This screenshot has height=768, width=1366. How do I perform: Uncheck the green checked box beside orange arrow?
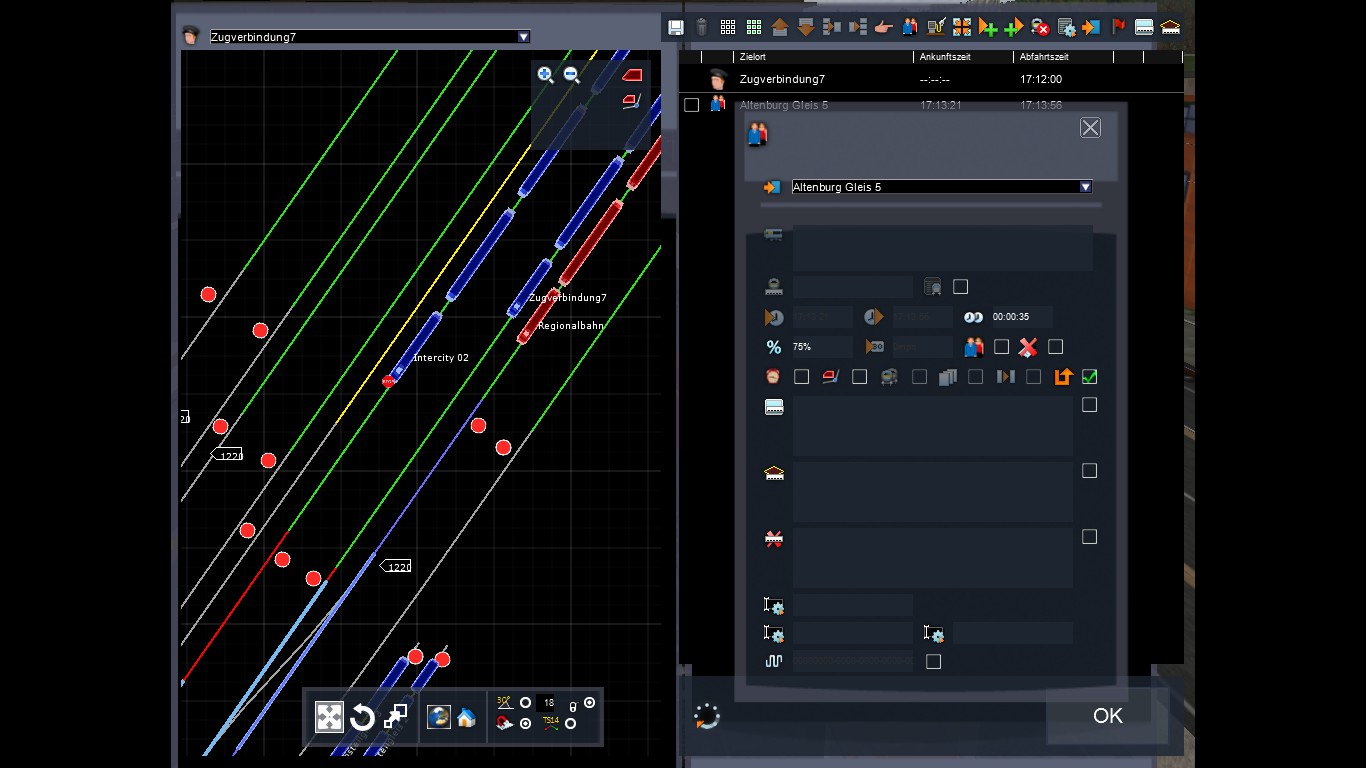pyautogui.click(x=1090, y=377)
